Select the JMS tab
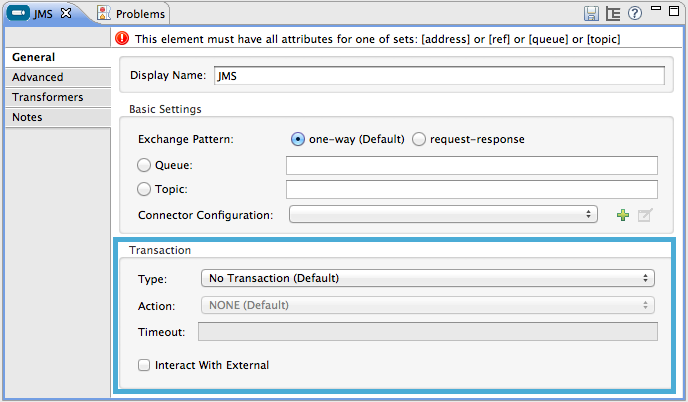Screen dimensions: 688x402 (x=43, y=14)
